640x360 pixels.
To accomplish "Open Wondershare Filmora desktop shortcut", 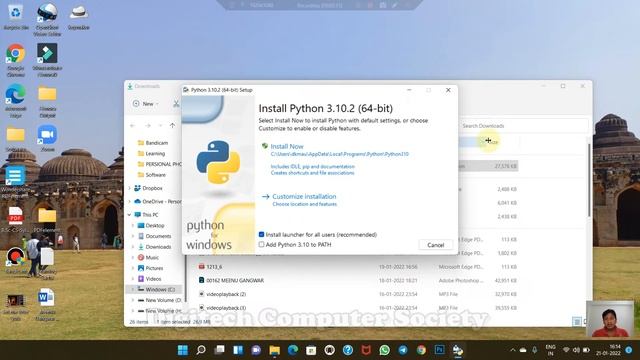I will [x=47, y=60].
